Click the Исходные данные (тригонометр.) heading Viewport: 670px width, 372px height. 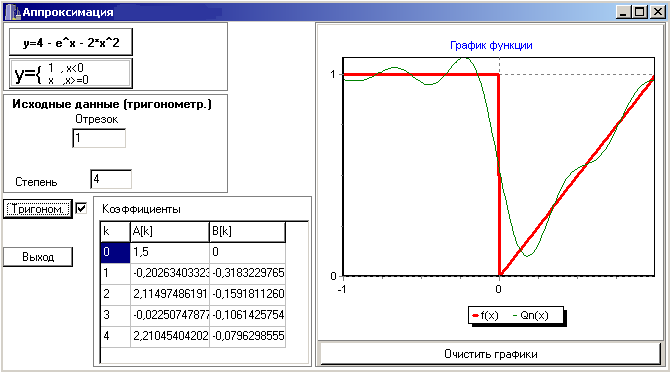(x=112, y=104)
